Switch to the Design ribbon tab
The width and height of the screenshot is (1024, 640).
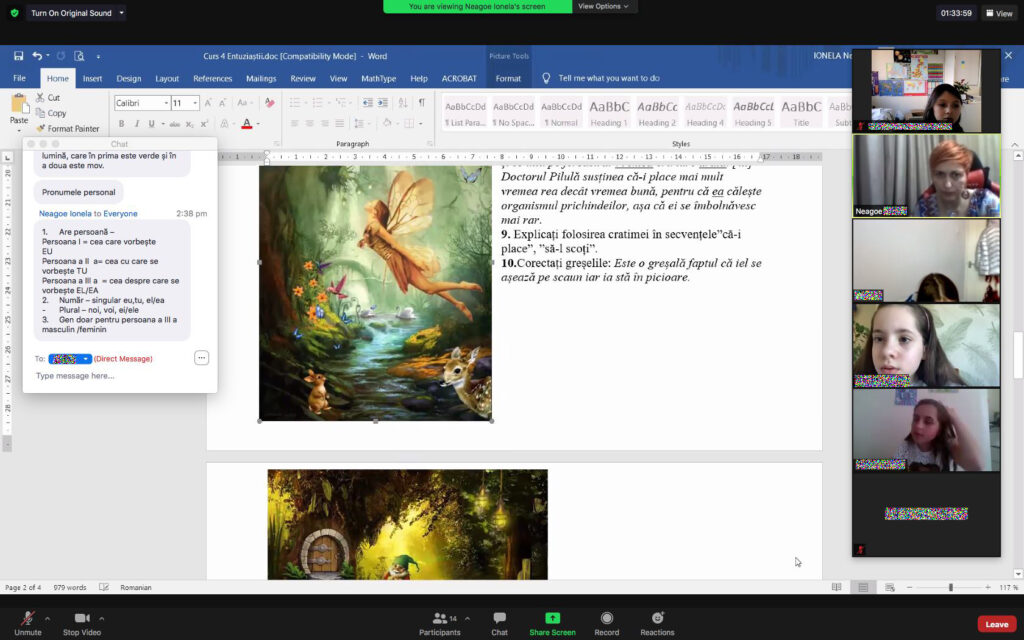129,78
